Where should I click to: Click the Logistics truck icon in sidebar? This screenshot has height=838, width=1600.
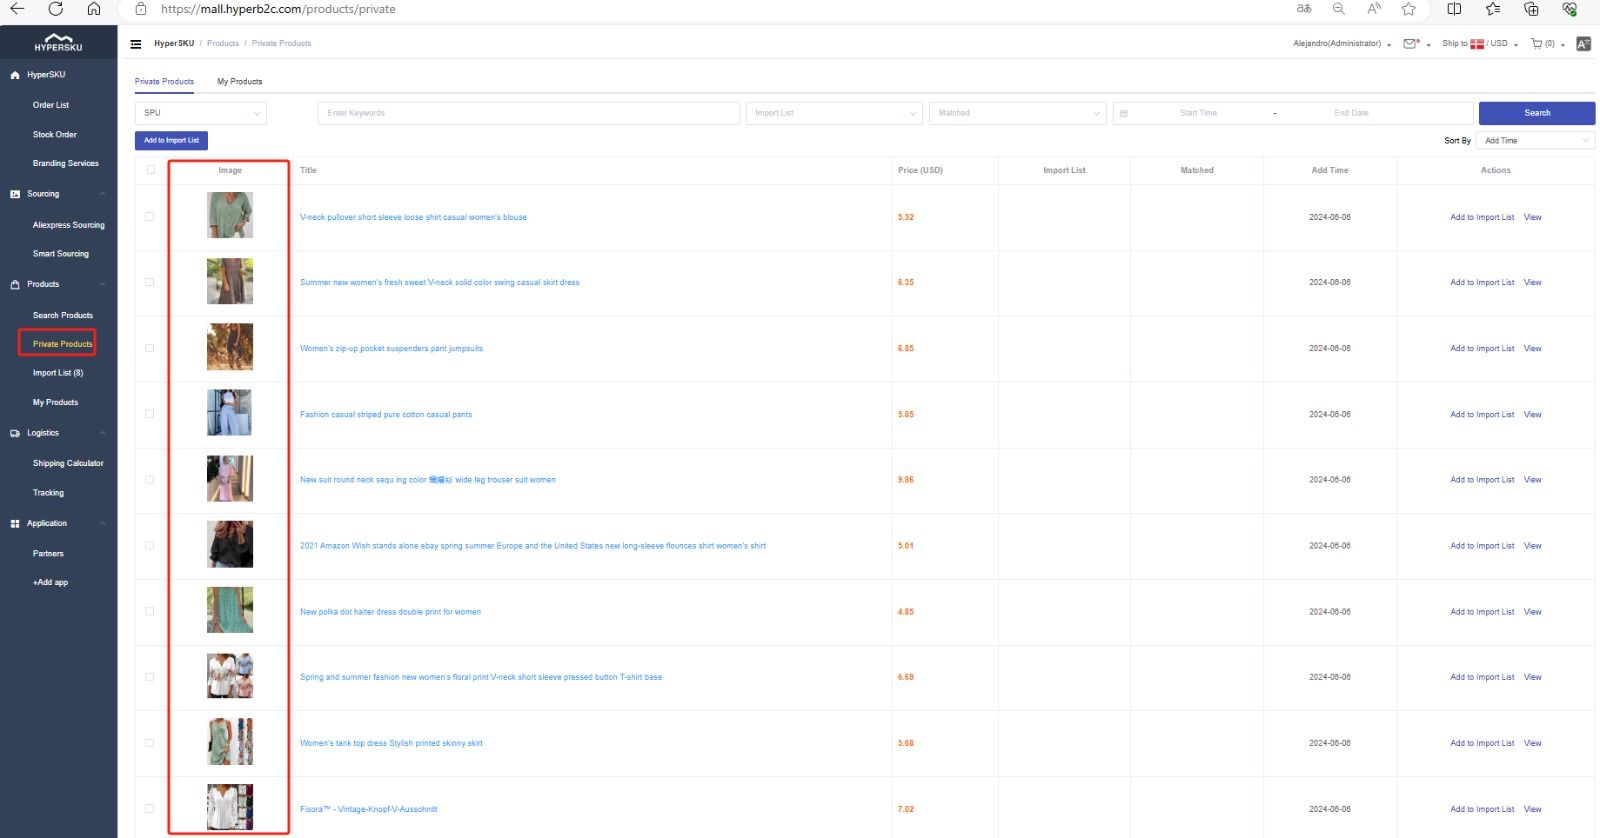[x=15, y=433]
